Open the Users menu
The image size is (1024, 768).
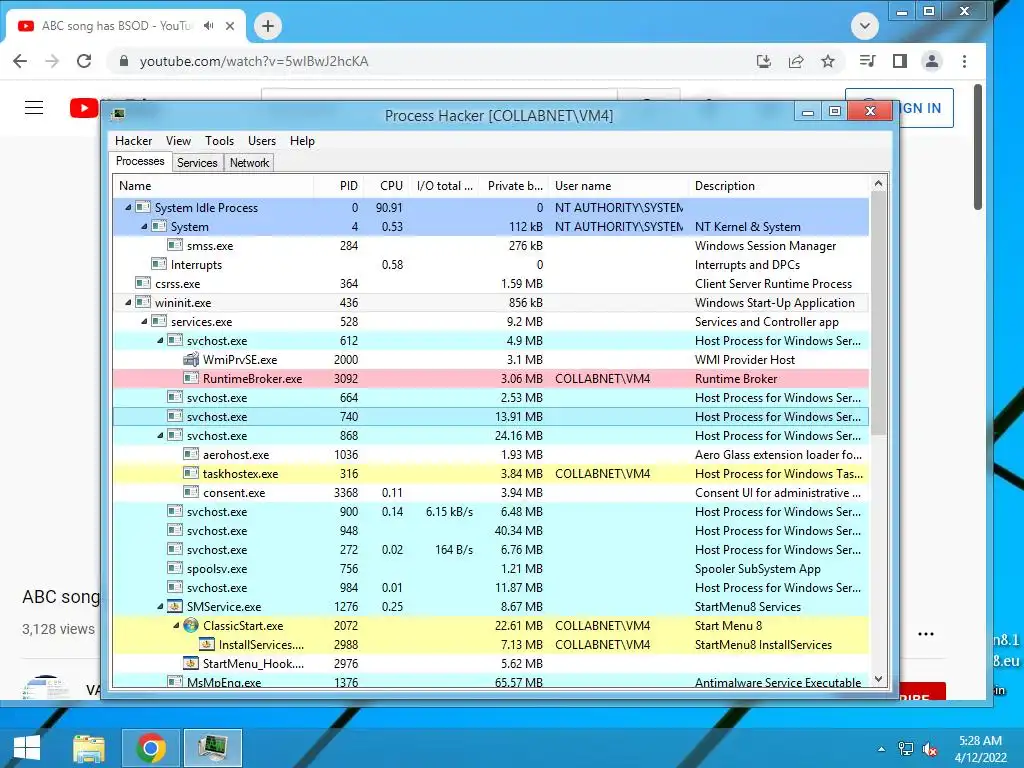(x=262, y=141)
